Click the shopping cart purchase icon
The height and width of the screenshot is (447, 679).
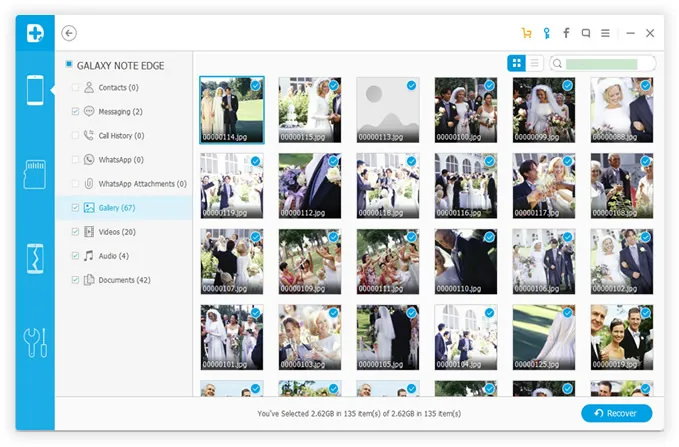527,33
